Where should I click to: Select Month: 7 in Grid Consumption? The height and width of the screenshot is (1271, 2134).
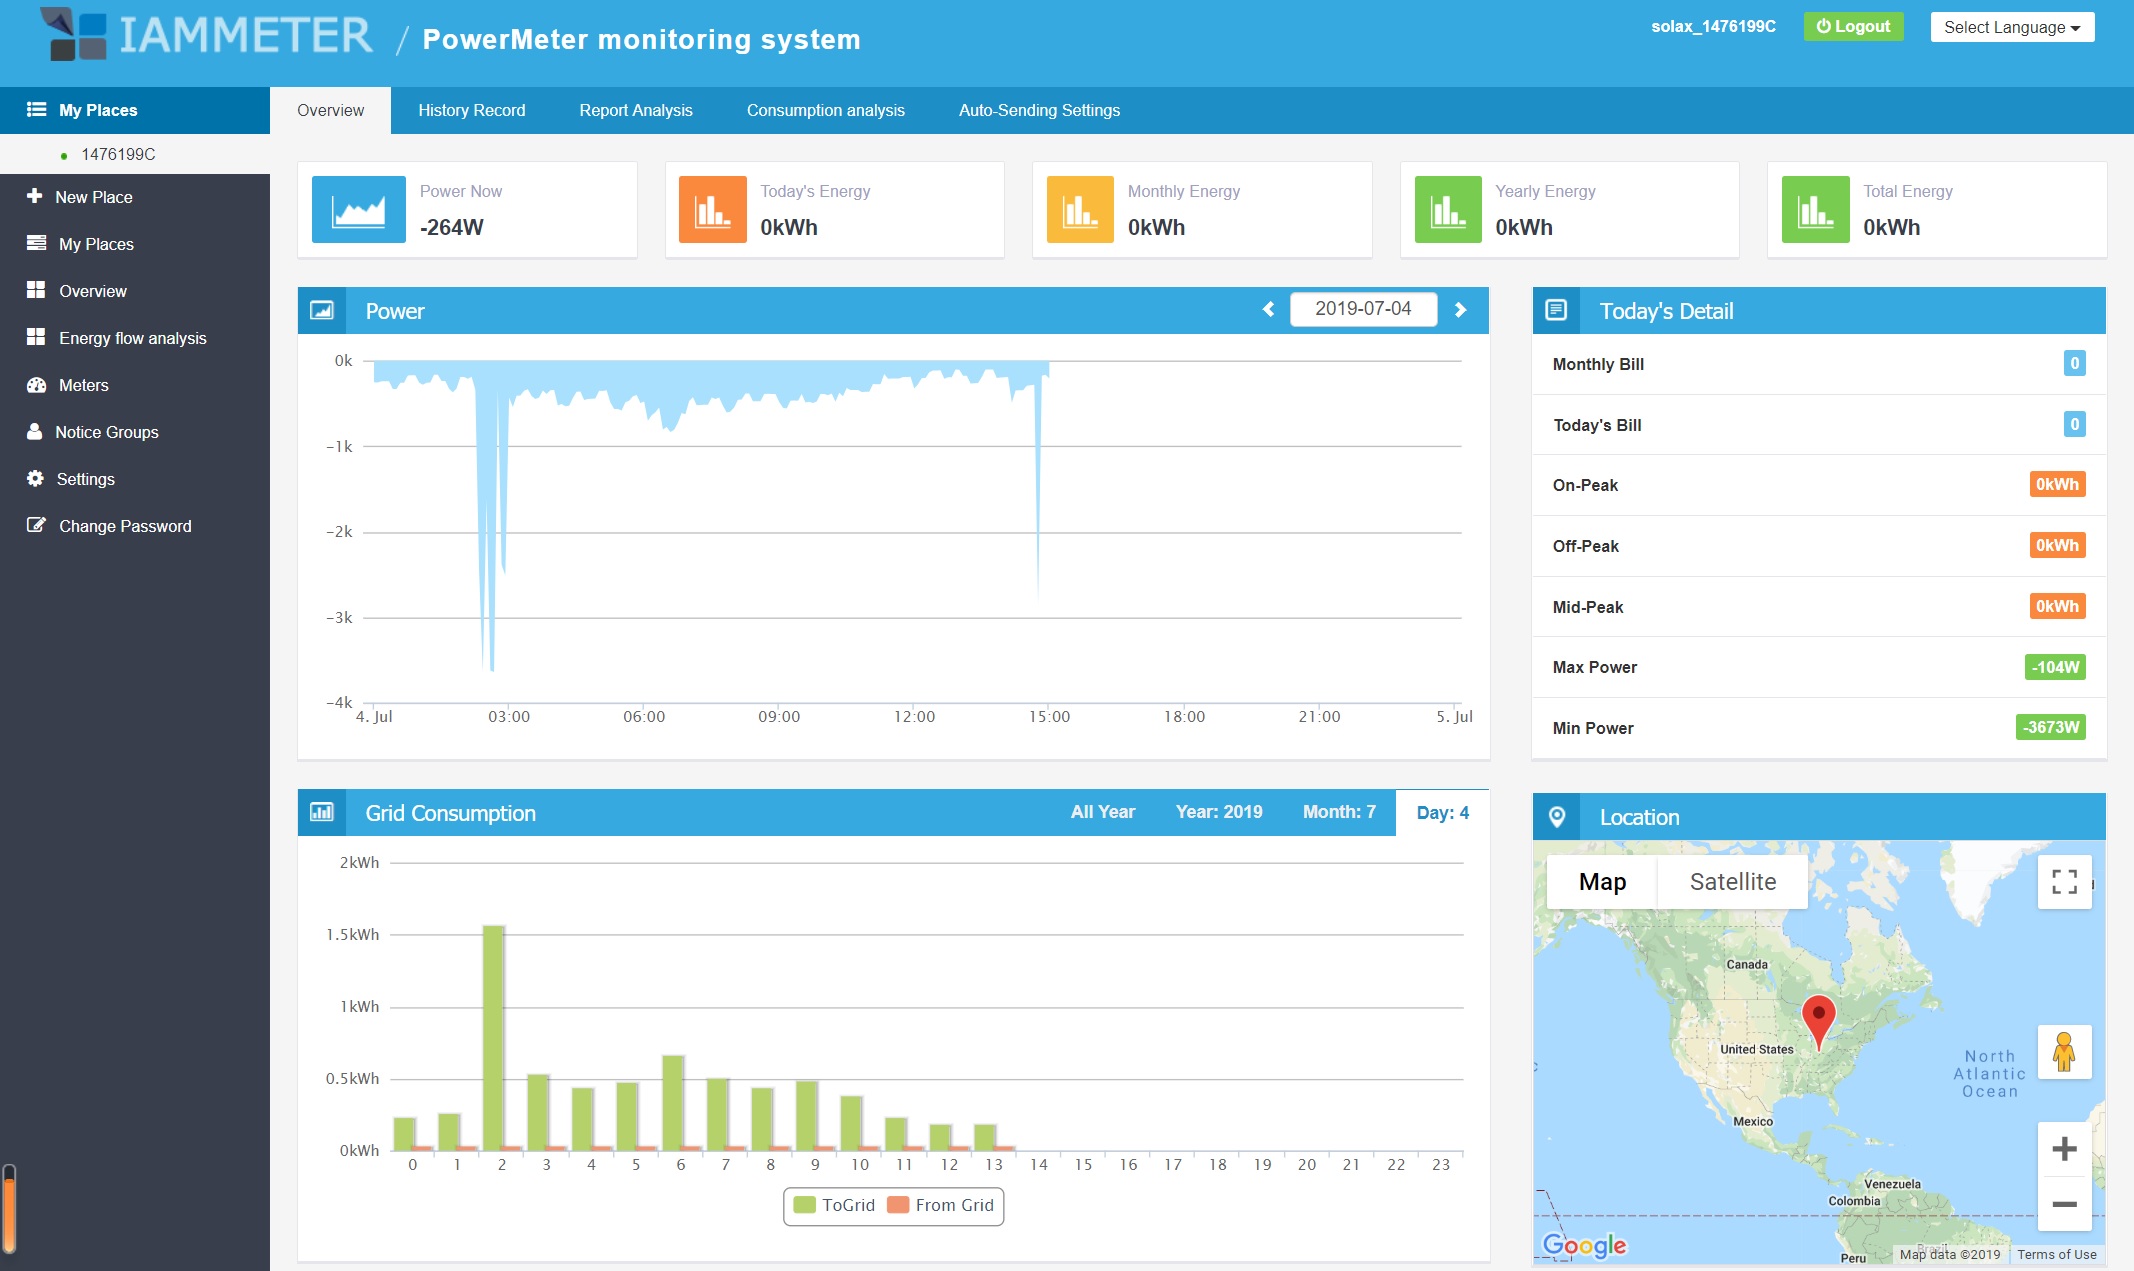point(1338,812)
